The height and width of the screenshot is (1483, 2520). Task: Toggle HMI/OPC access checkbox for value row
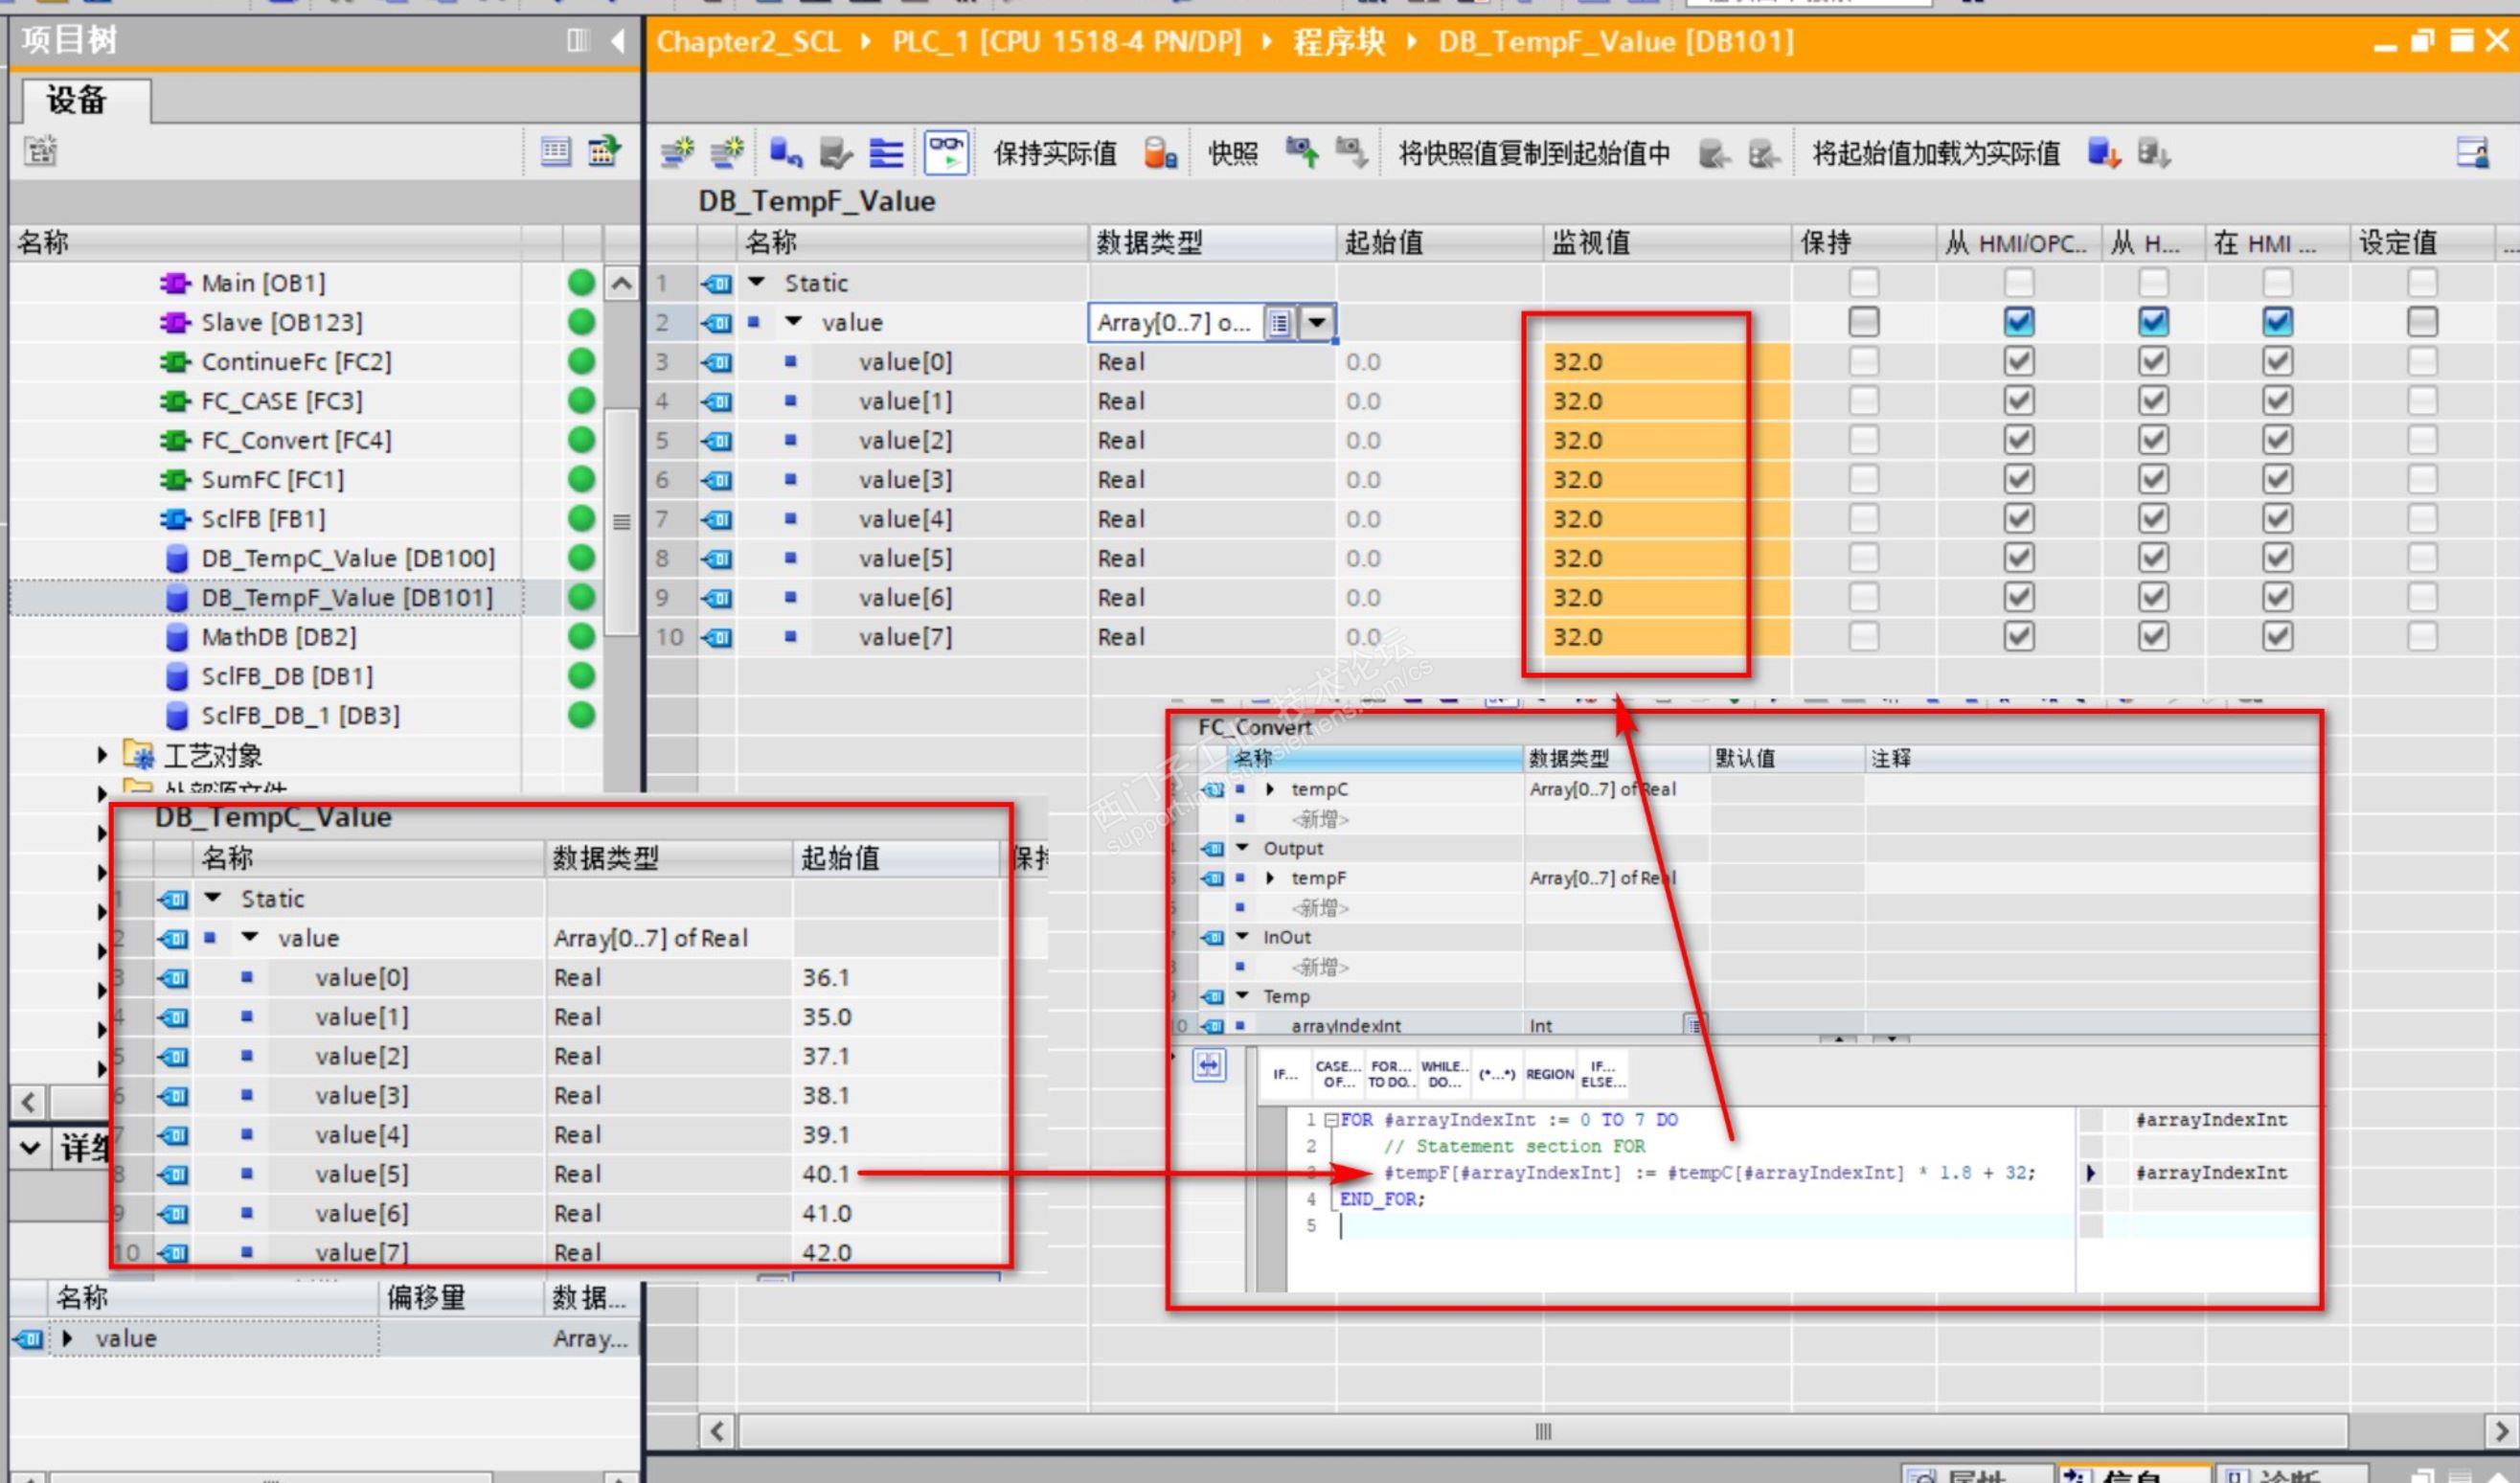2018,322
